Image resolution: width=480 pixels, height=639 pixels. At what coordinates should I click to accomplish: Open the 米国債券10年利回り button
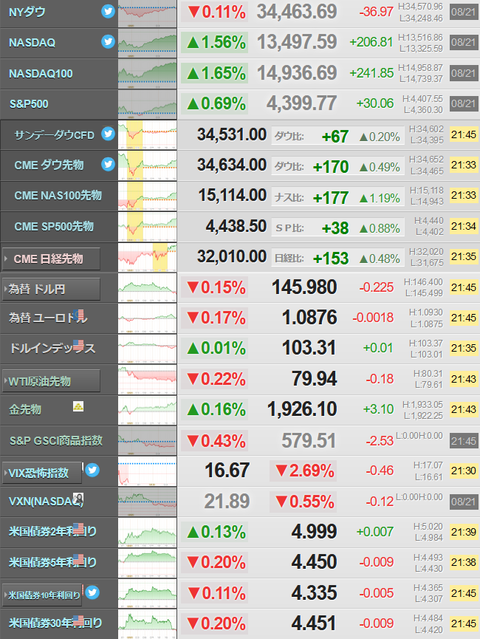(42, 595)
